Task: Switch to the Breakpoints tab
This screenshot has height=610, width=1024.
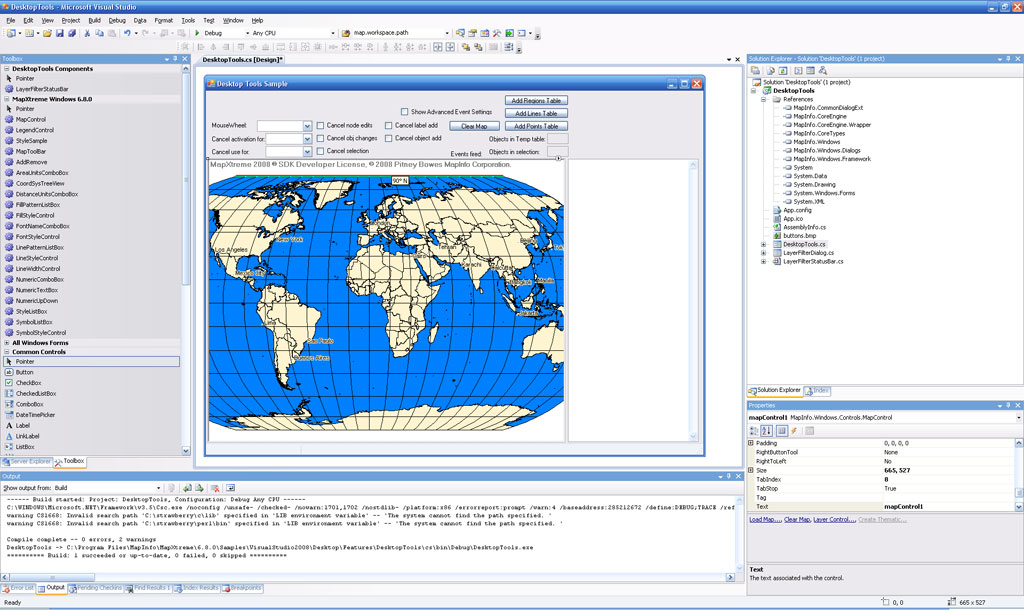Action: tap(242, 588)
